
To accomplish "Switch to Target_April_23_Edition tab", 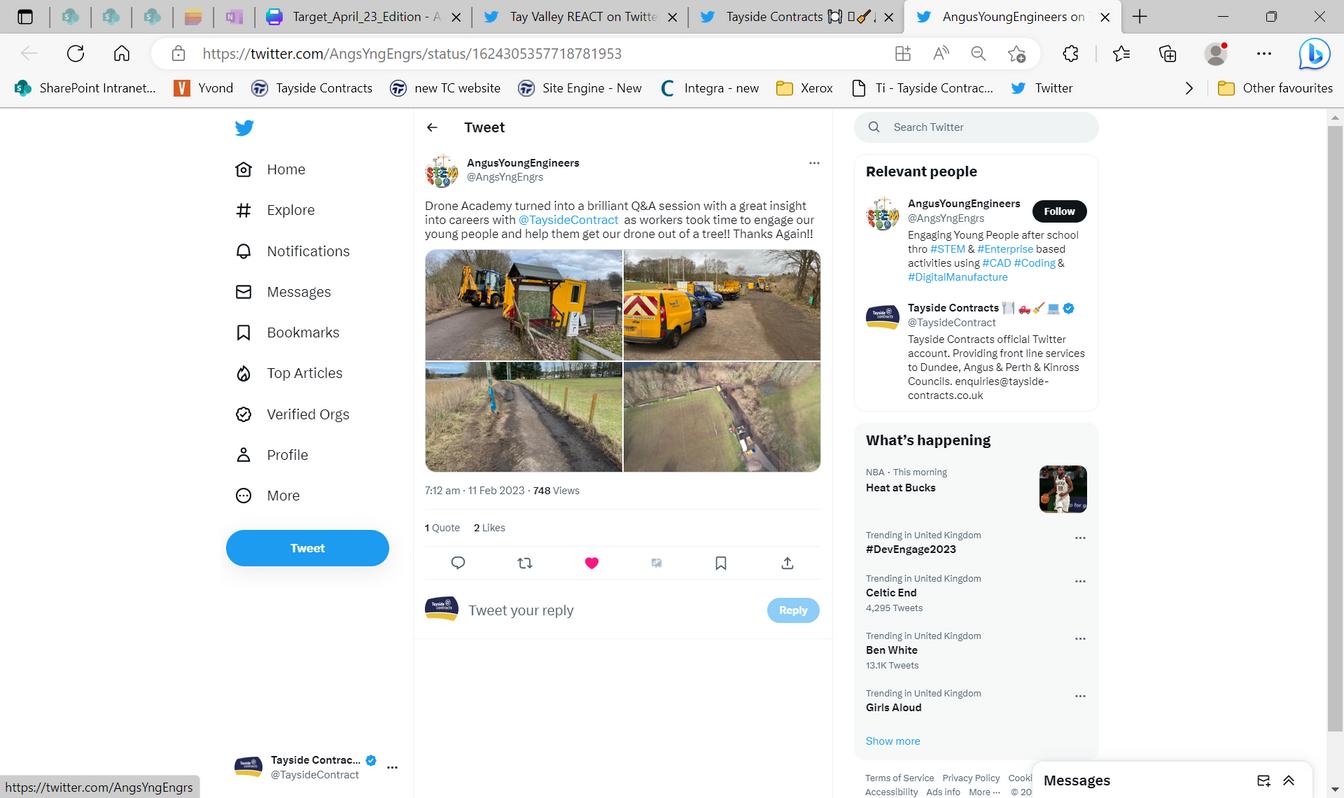I will (x=363, y=17).
